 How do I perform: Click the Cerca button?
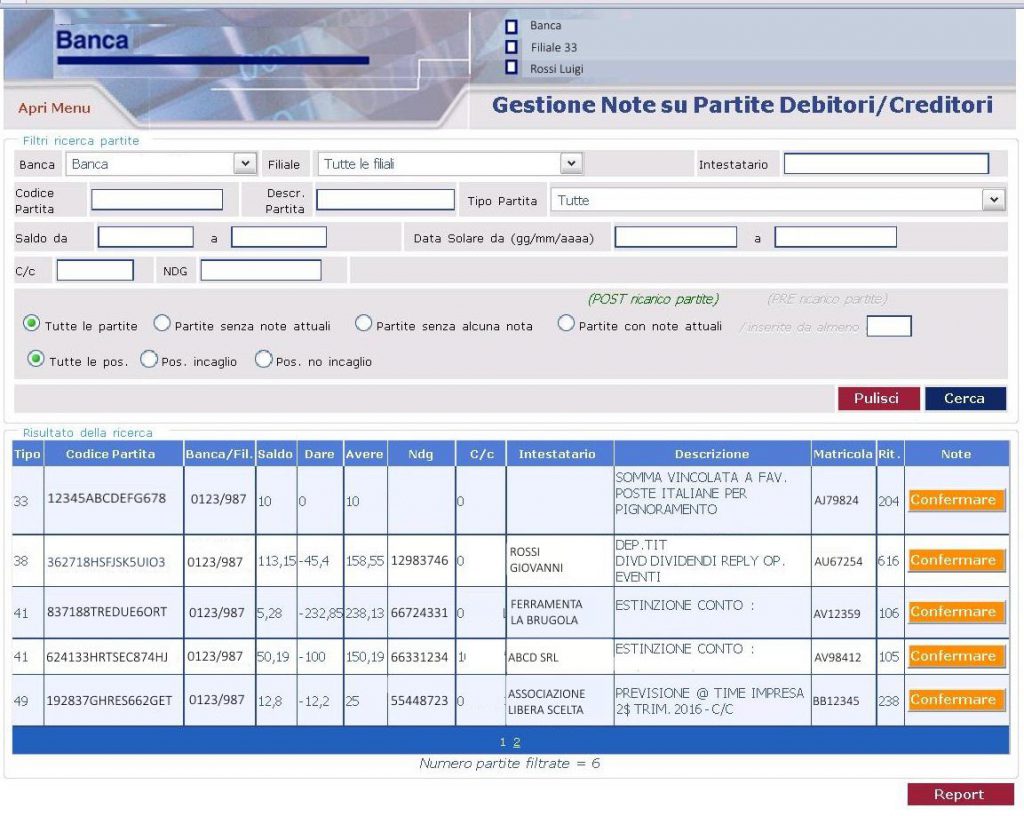pyautogui.click(x=965, y=398)
